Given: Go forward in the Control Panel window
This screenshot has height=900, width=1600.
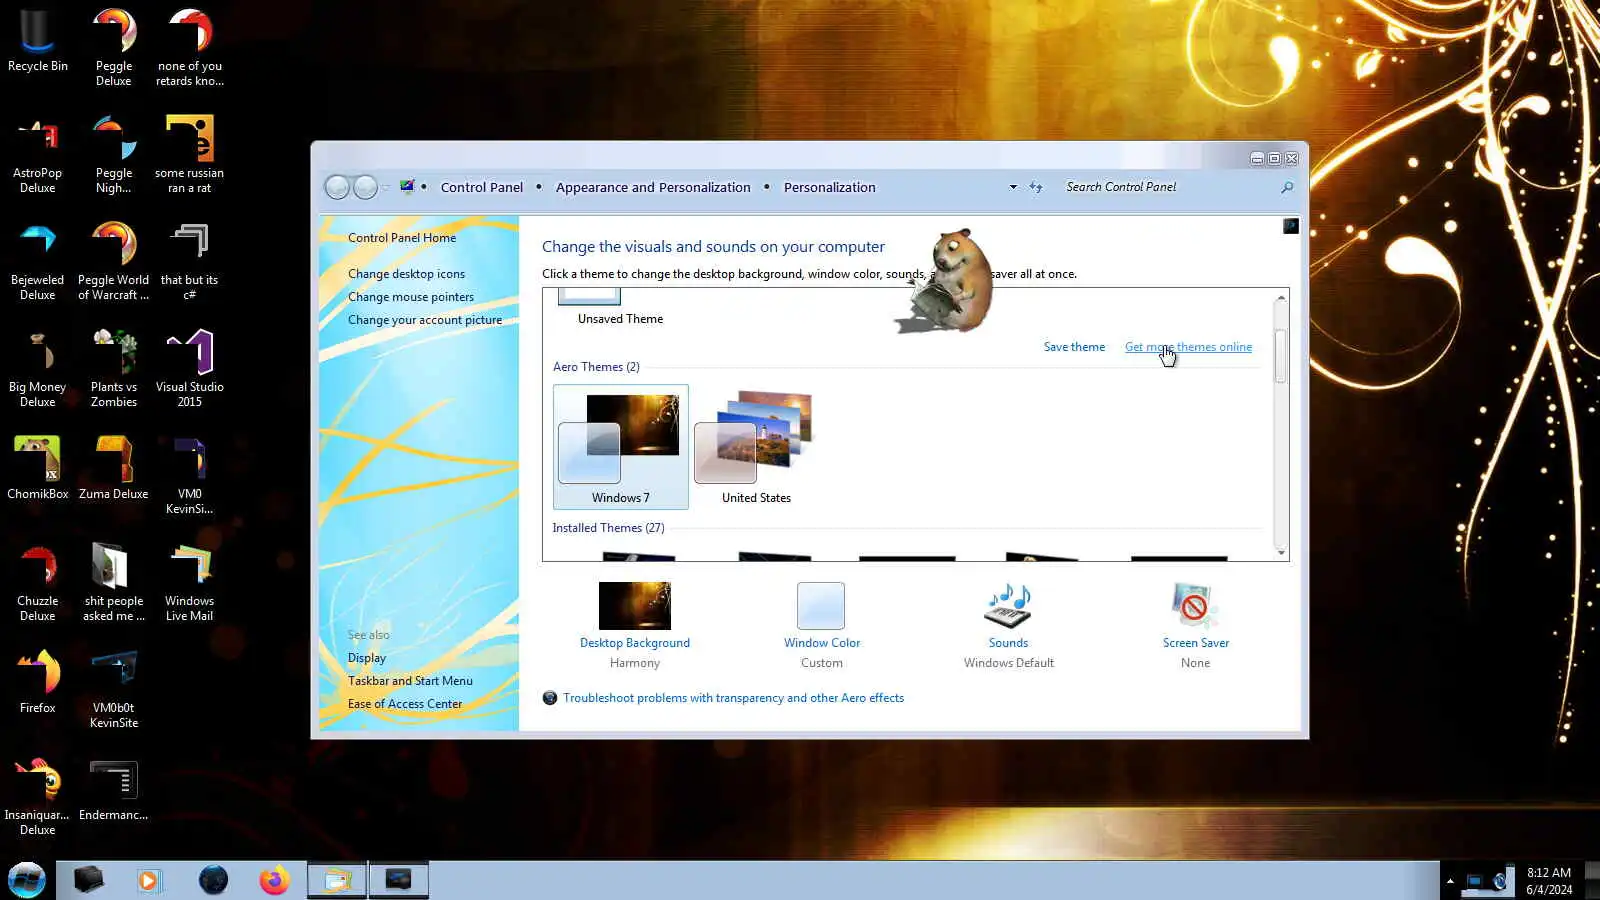Looking at the screenshot, I should pyautogui.click(x=366, y=187).
